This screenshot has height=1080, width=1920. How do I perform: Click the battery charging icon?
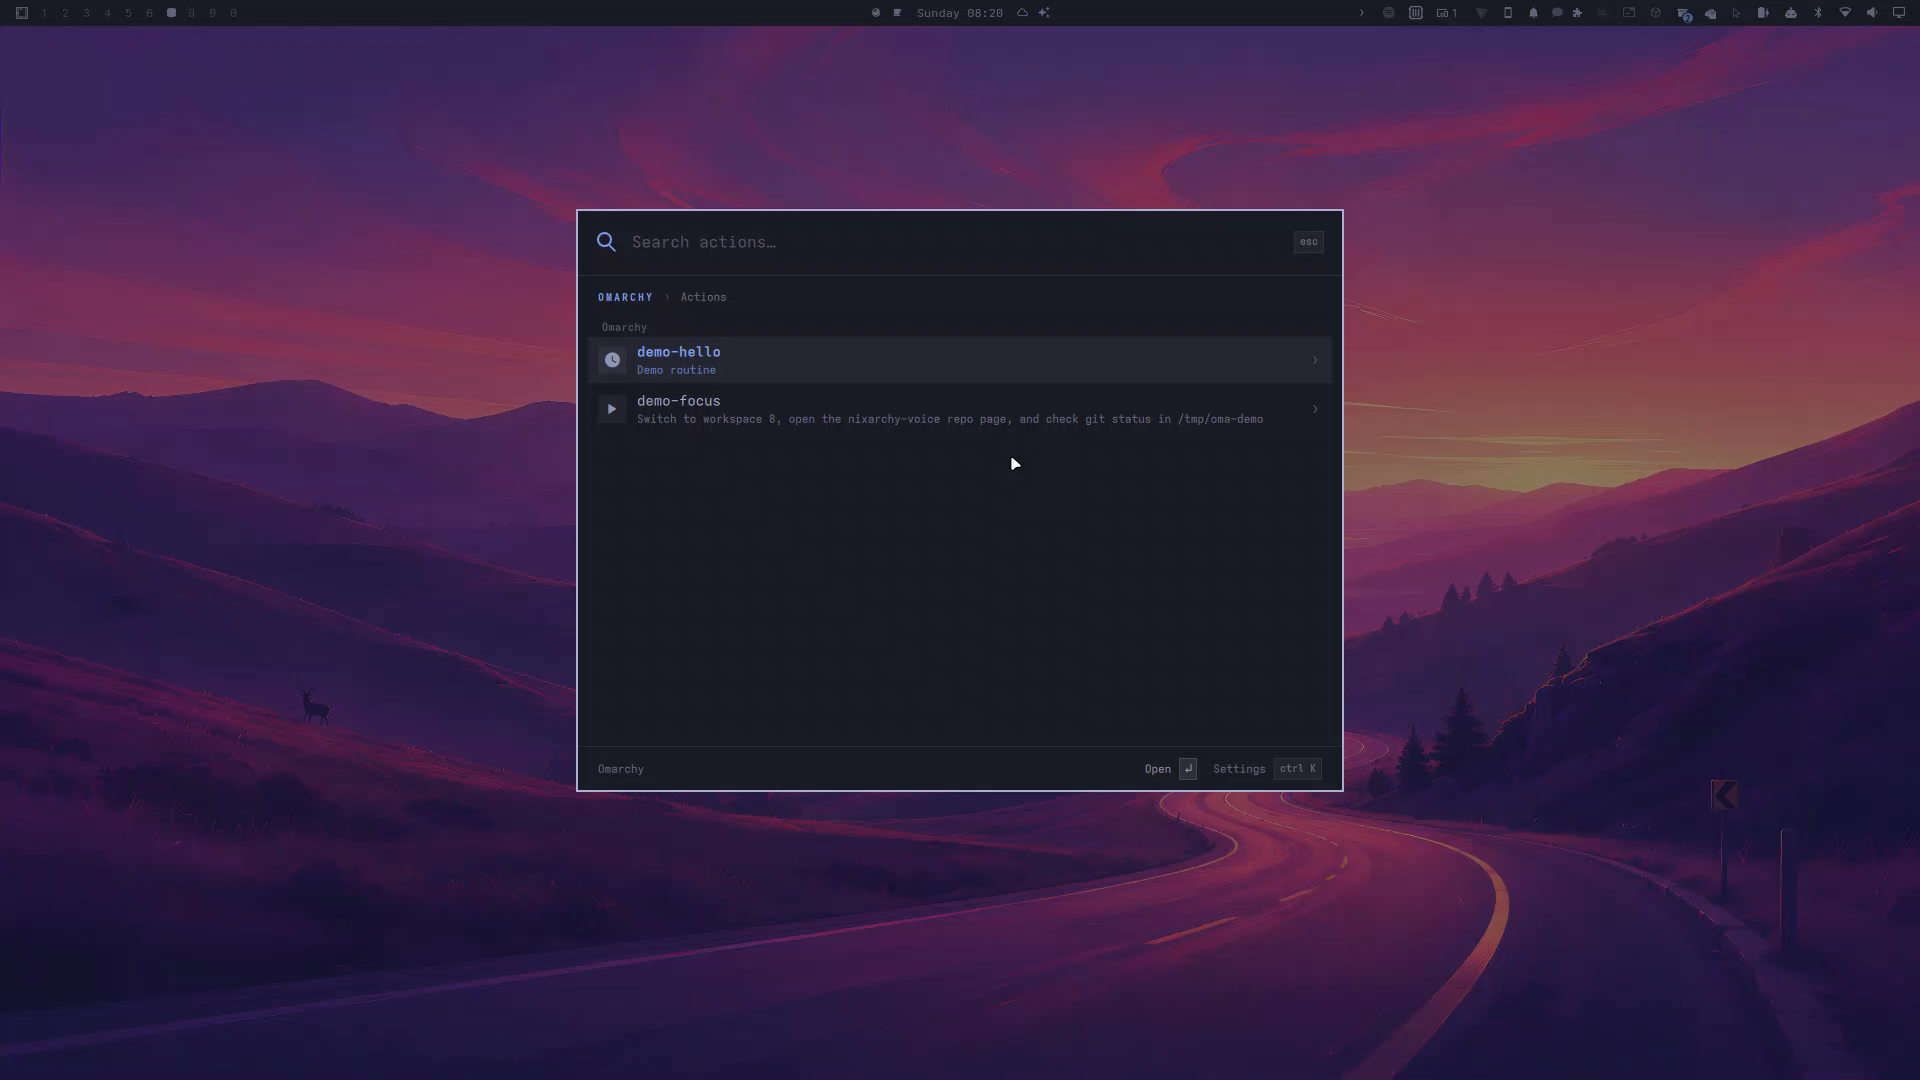(x=1763, y=13)
